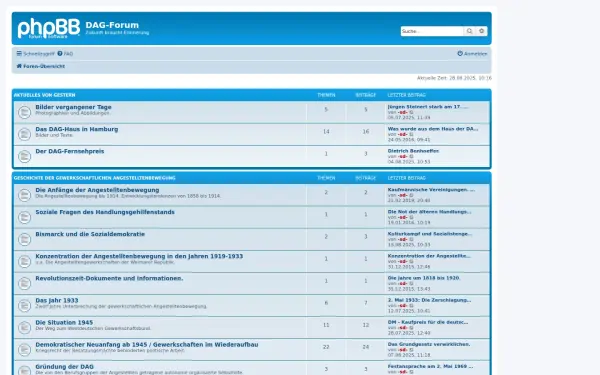Open author -sd- profile in Der DAG-Fernsehpreis row
This screenshot has height=375, width=600.
coord(403,157)
